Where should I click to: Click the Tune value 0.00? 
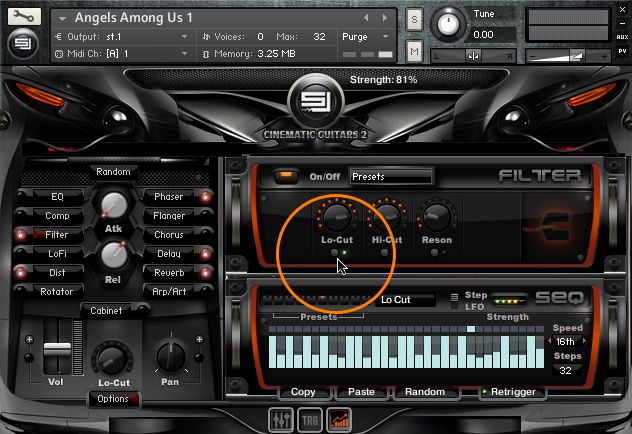click(483, 35)
